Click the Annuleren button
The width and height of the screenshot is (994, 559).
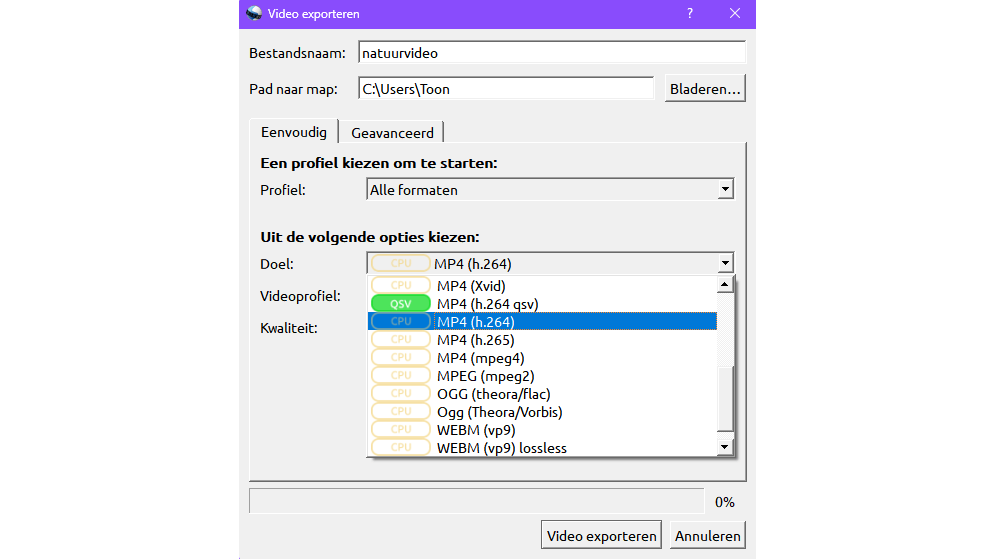click(x=708, y=536)
